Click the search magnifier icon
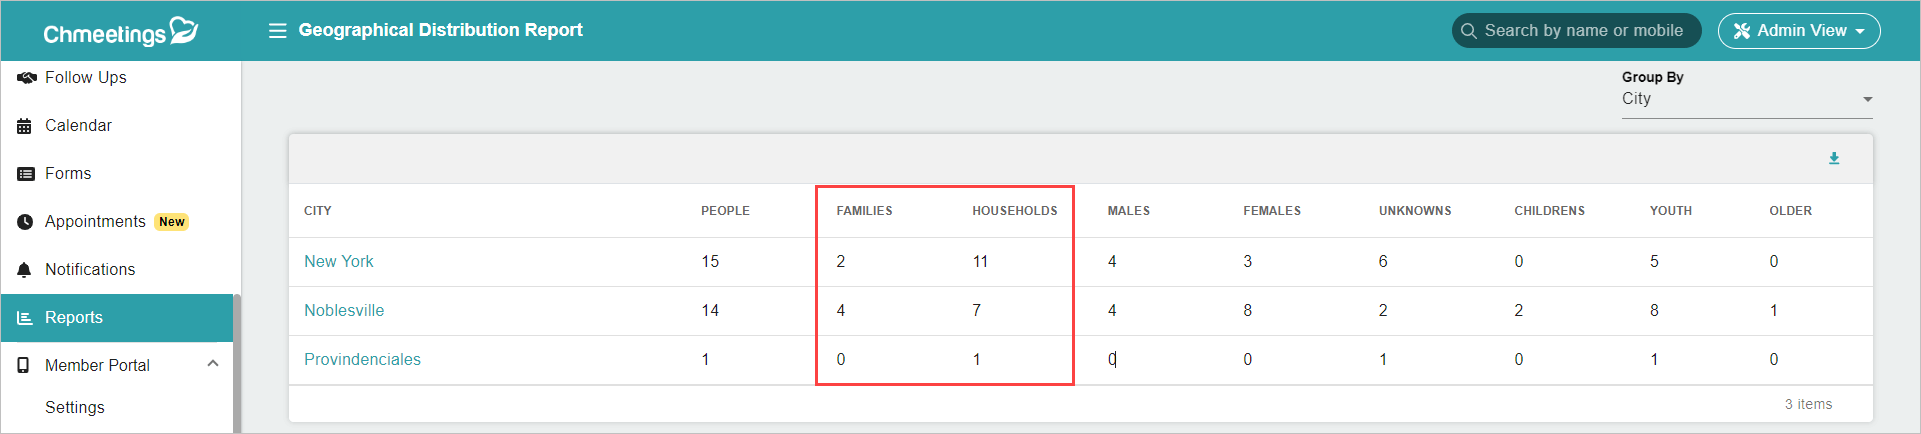The image size is (1921, 434). (x=1469, y=31)
